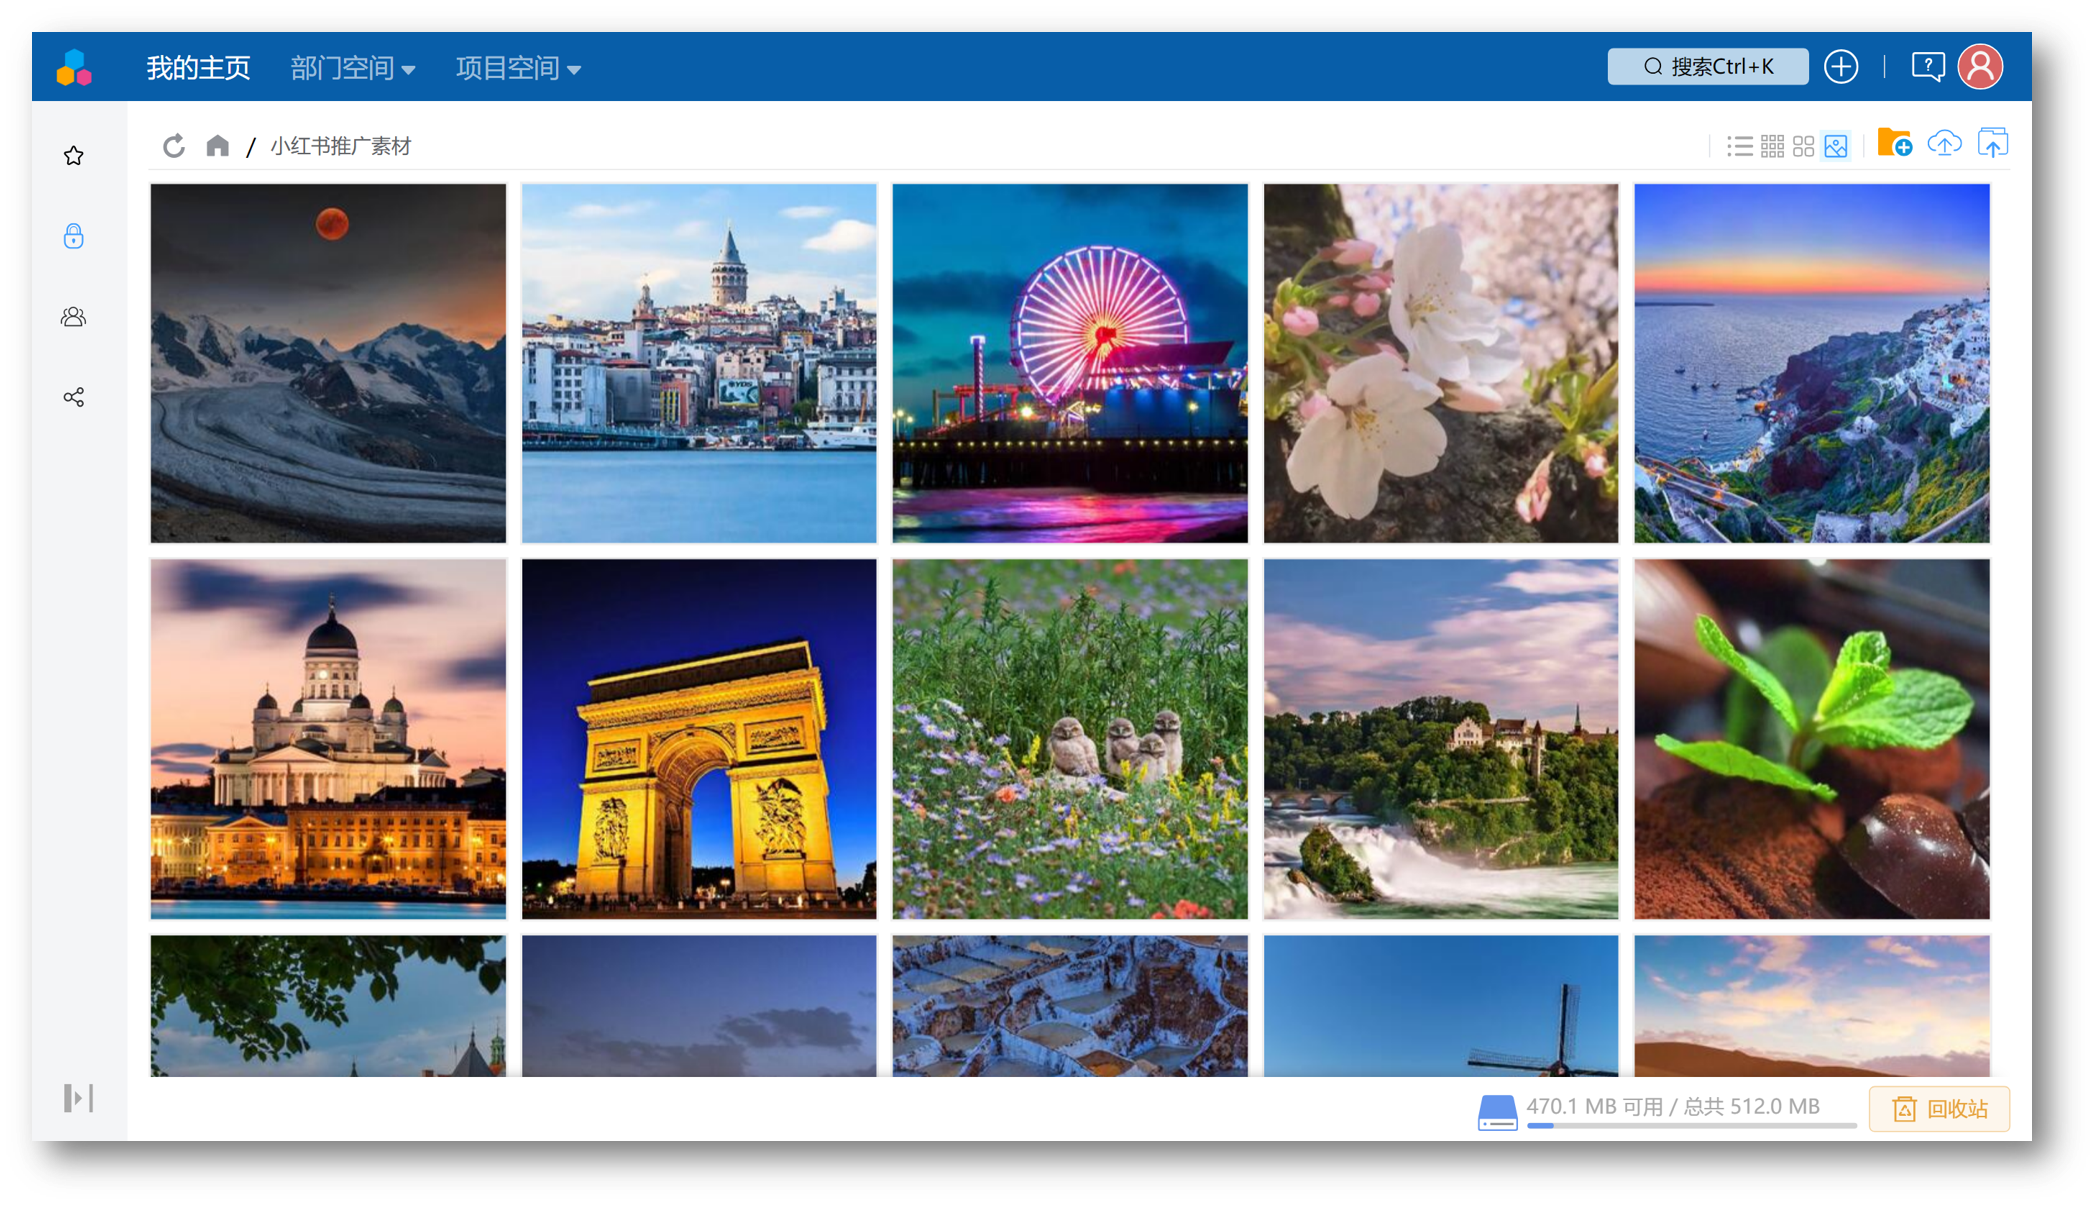The width and height of the screenshot is (2097, 1206).
Task: Open the neon ferris wheel photo
Action: (1070, 363)
